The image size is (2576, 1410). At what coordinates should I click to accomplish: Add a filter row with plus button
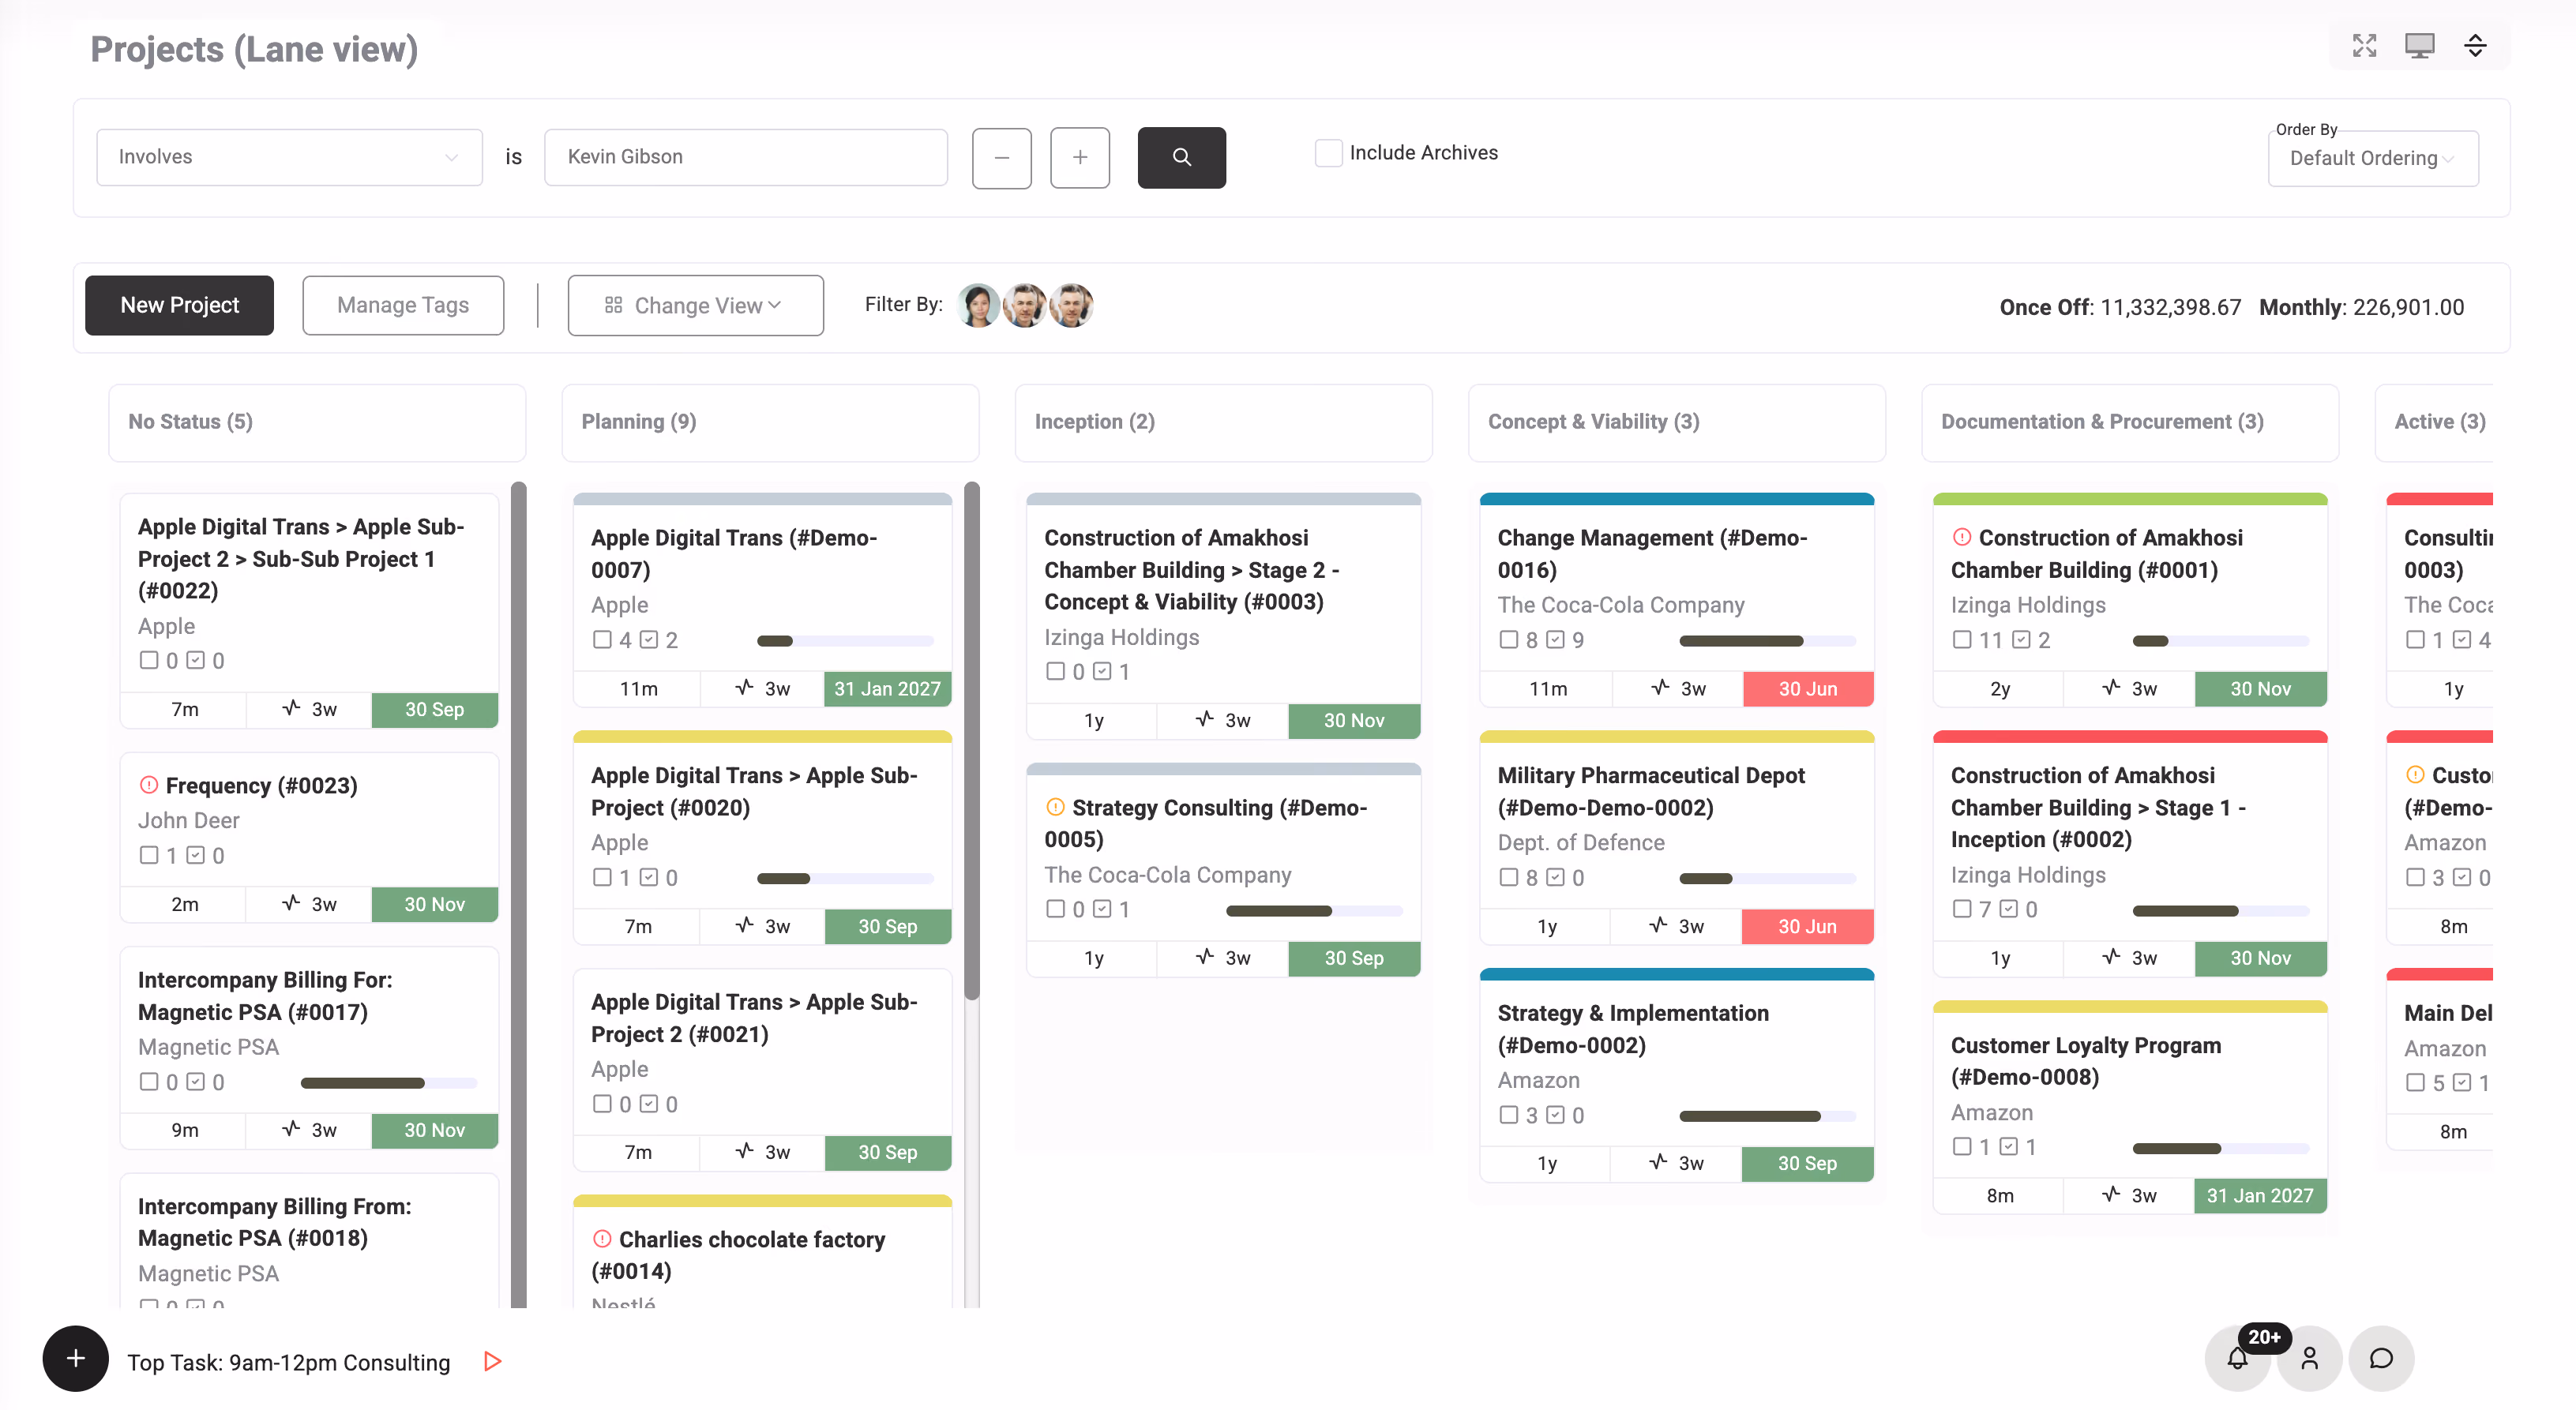point(1080,157)
